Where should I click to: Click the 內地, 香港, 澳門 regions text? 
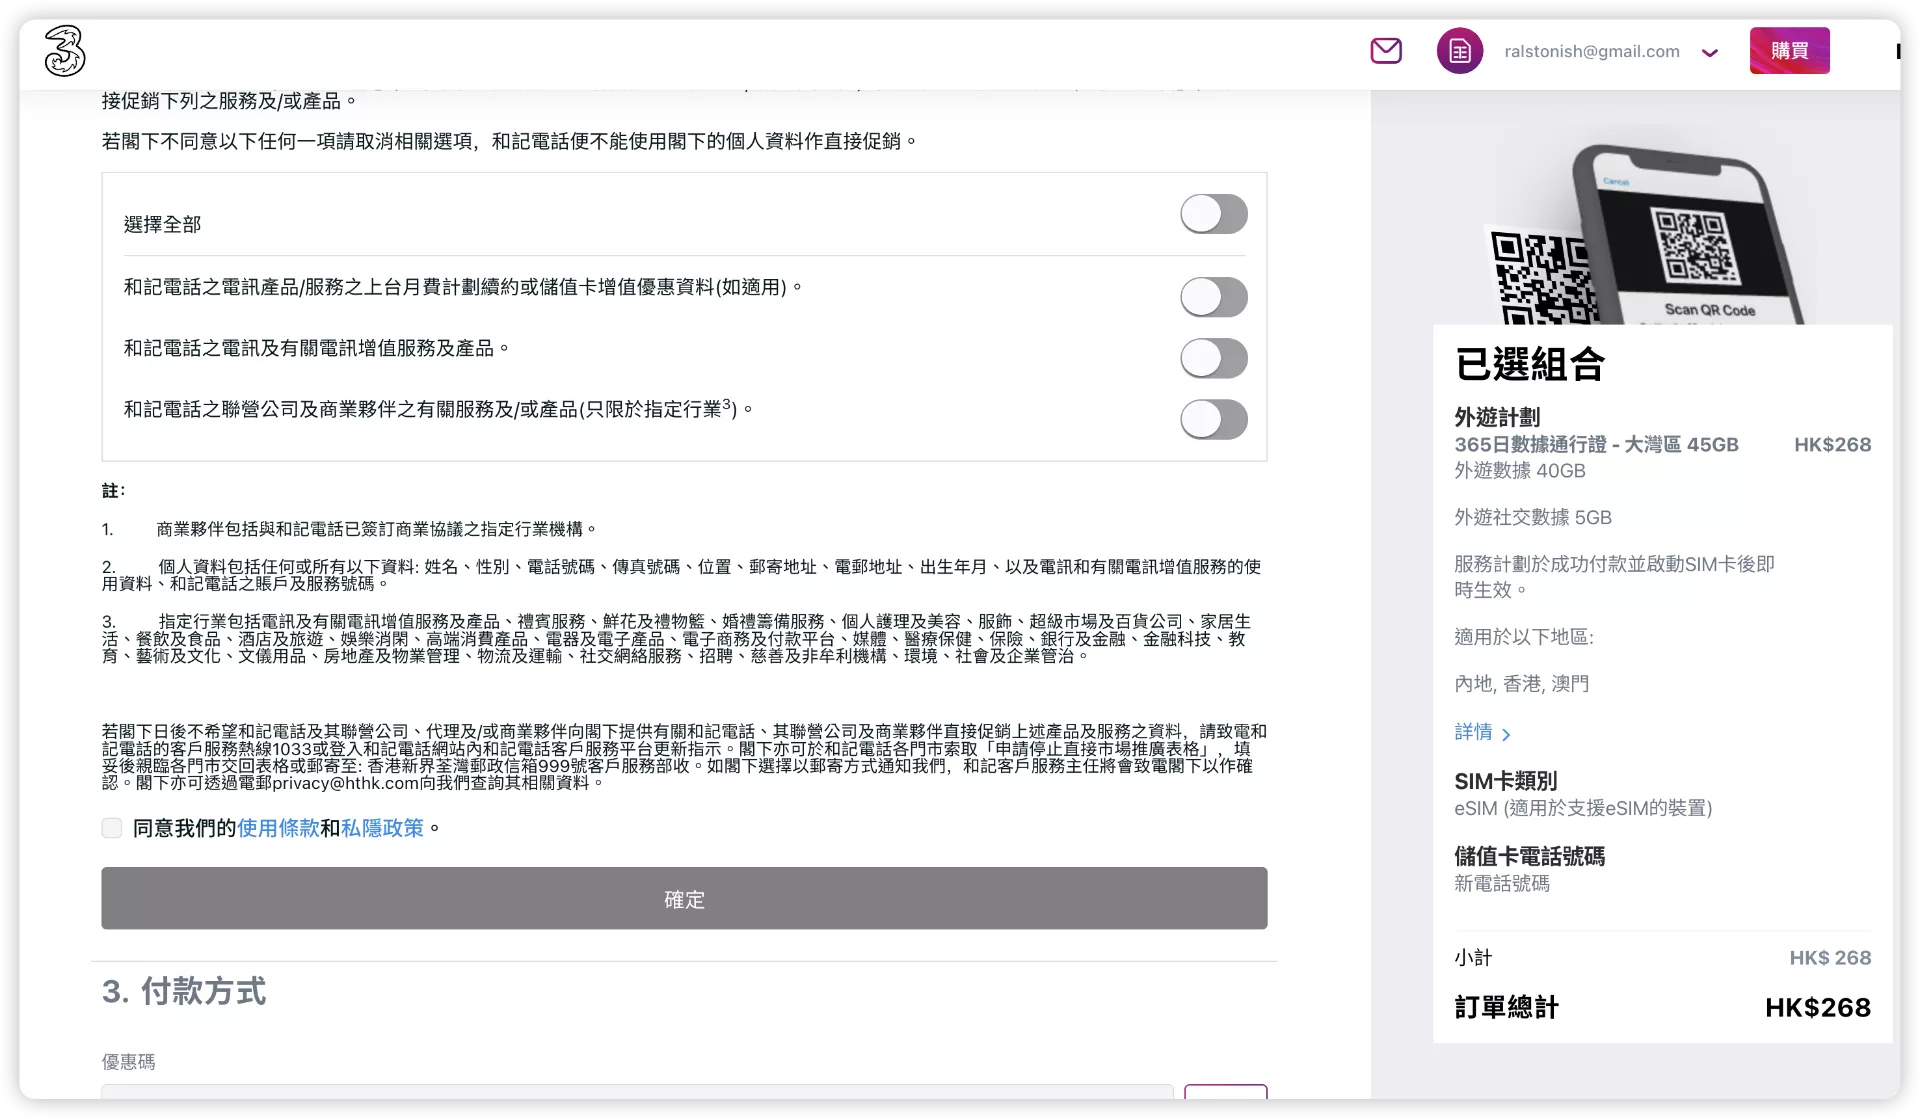click(x=1521, y=684)
